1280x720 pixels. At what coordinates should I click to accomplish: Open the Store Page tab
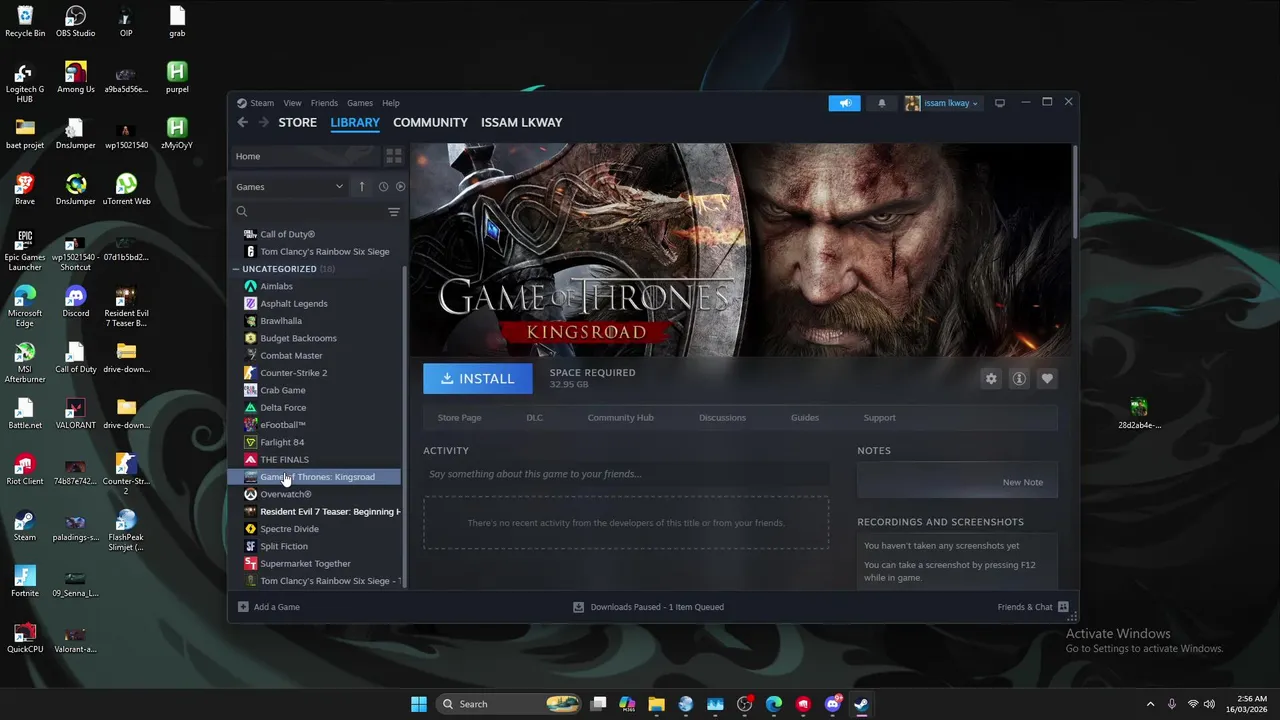(x=459, y=418)
